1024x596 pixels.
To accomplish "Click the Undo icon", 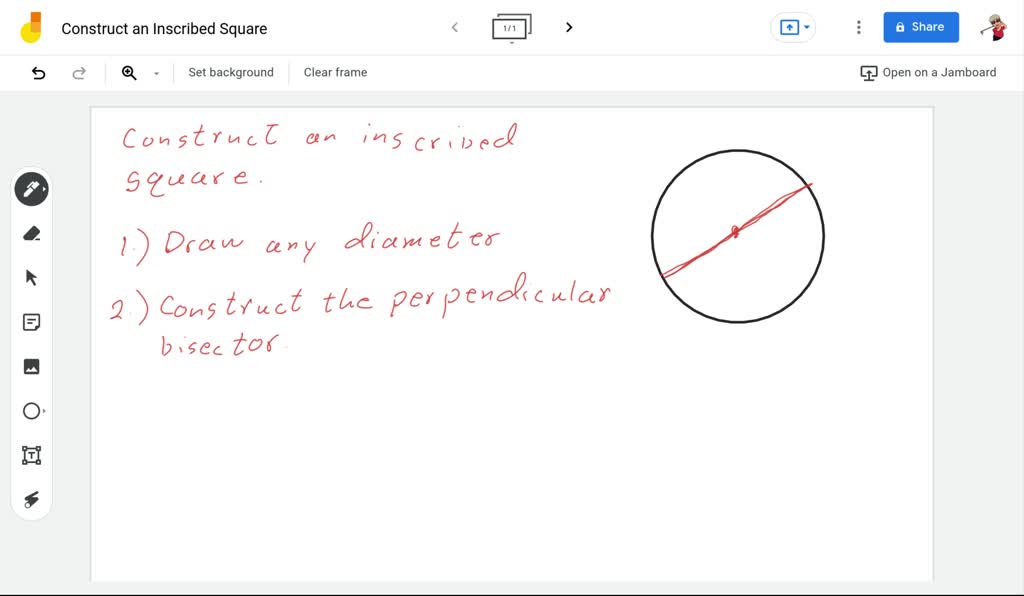I will click(x=37, y=72).
